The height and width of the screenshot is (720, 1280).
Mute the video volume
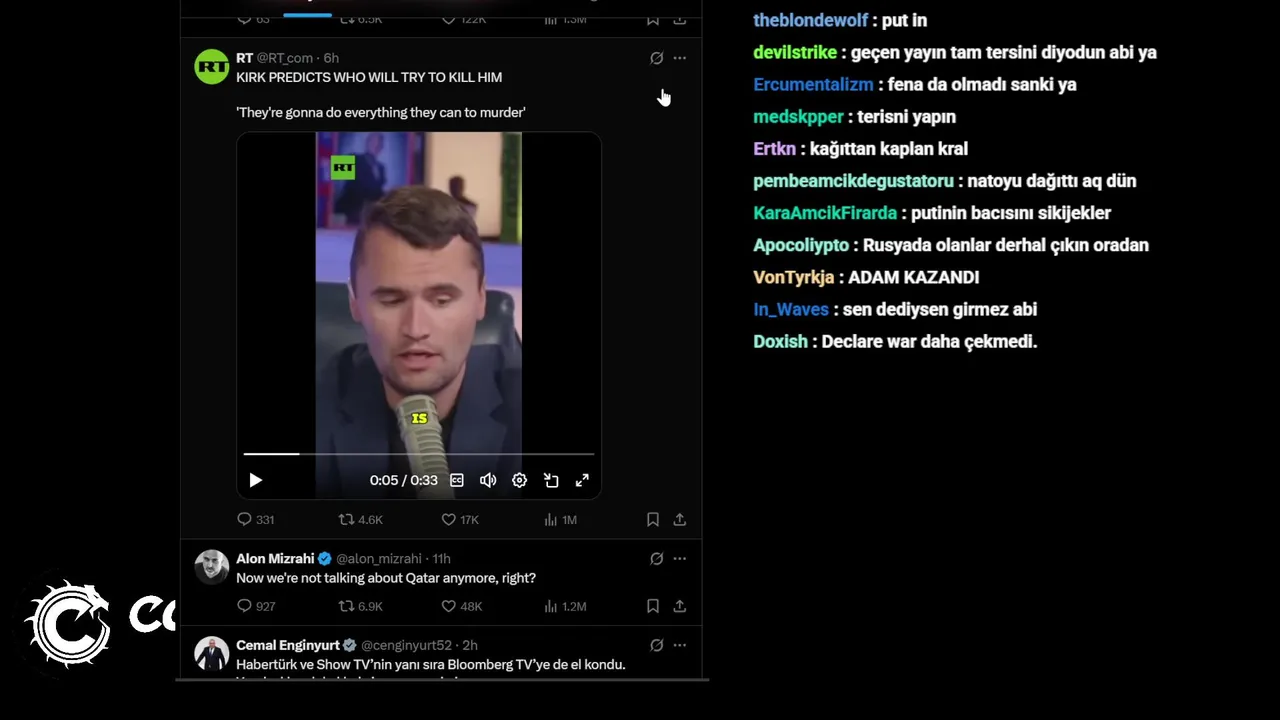tap(488, 480)
